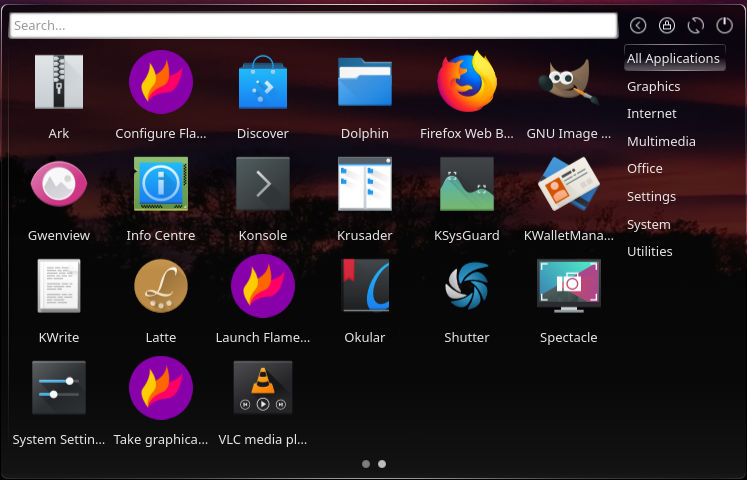Launch Firefox Web Browser

click(x=467, y=82)
